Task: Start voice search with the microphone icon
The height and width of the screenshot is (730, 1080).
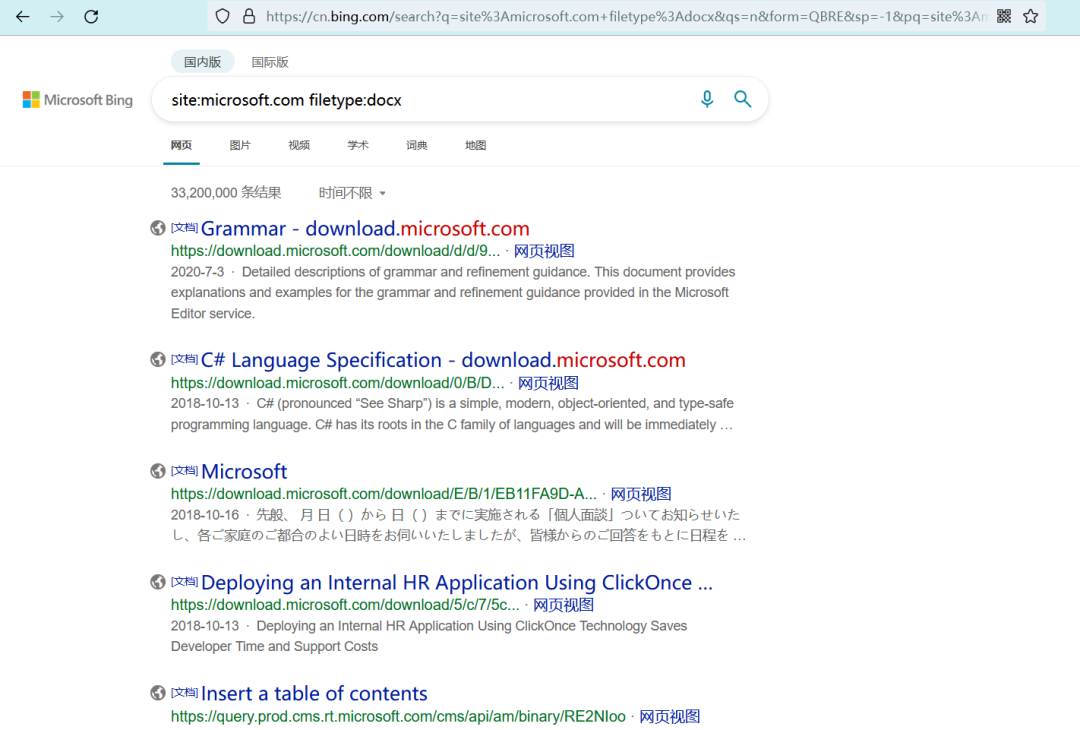Action: coord(707,99)
